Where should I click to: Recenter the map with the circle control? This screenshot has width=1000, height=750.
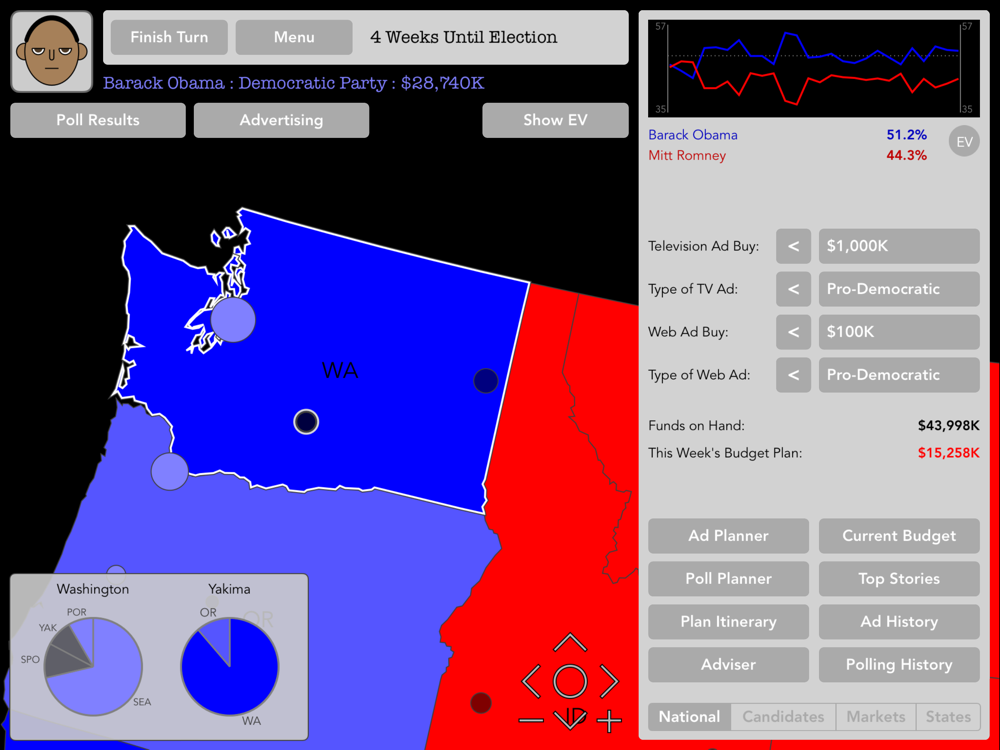[x=570, y=681]
